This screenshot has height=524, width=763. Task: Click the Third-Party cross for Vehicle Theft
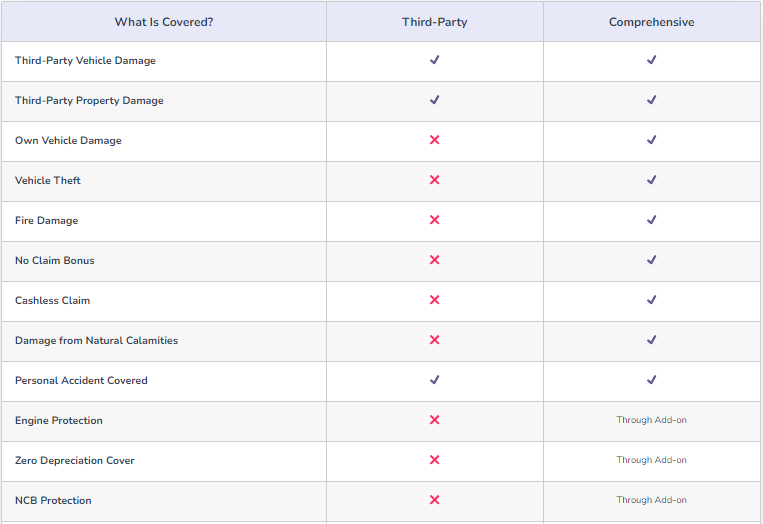point(434,180)
